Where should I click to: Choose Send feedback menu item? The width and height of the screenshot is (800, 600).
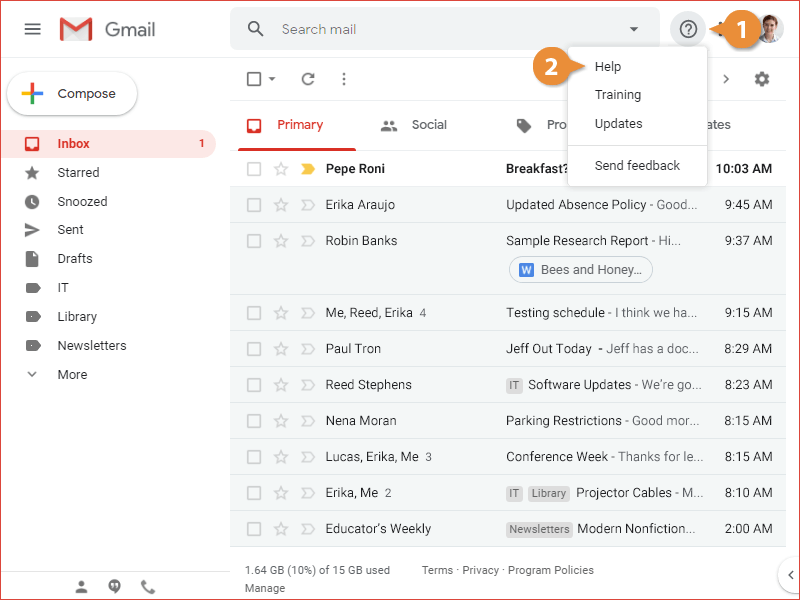[637, 165]
